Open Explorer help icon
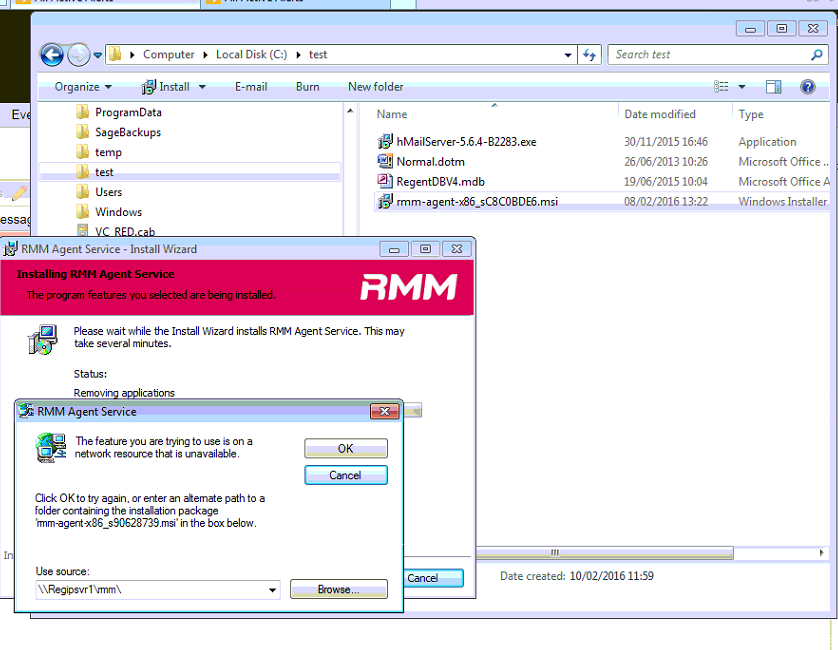838x650 pixels. [808, 87]
